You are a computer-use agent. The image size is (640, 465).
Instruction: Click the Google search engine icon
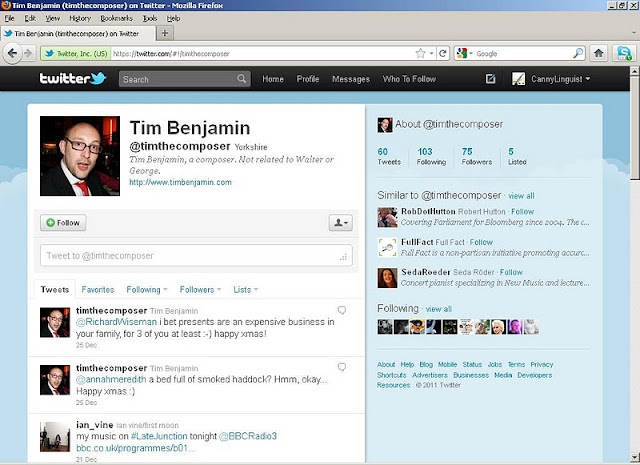click(x=462, y=53)
